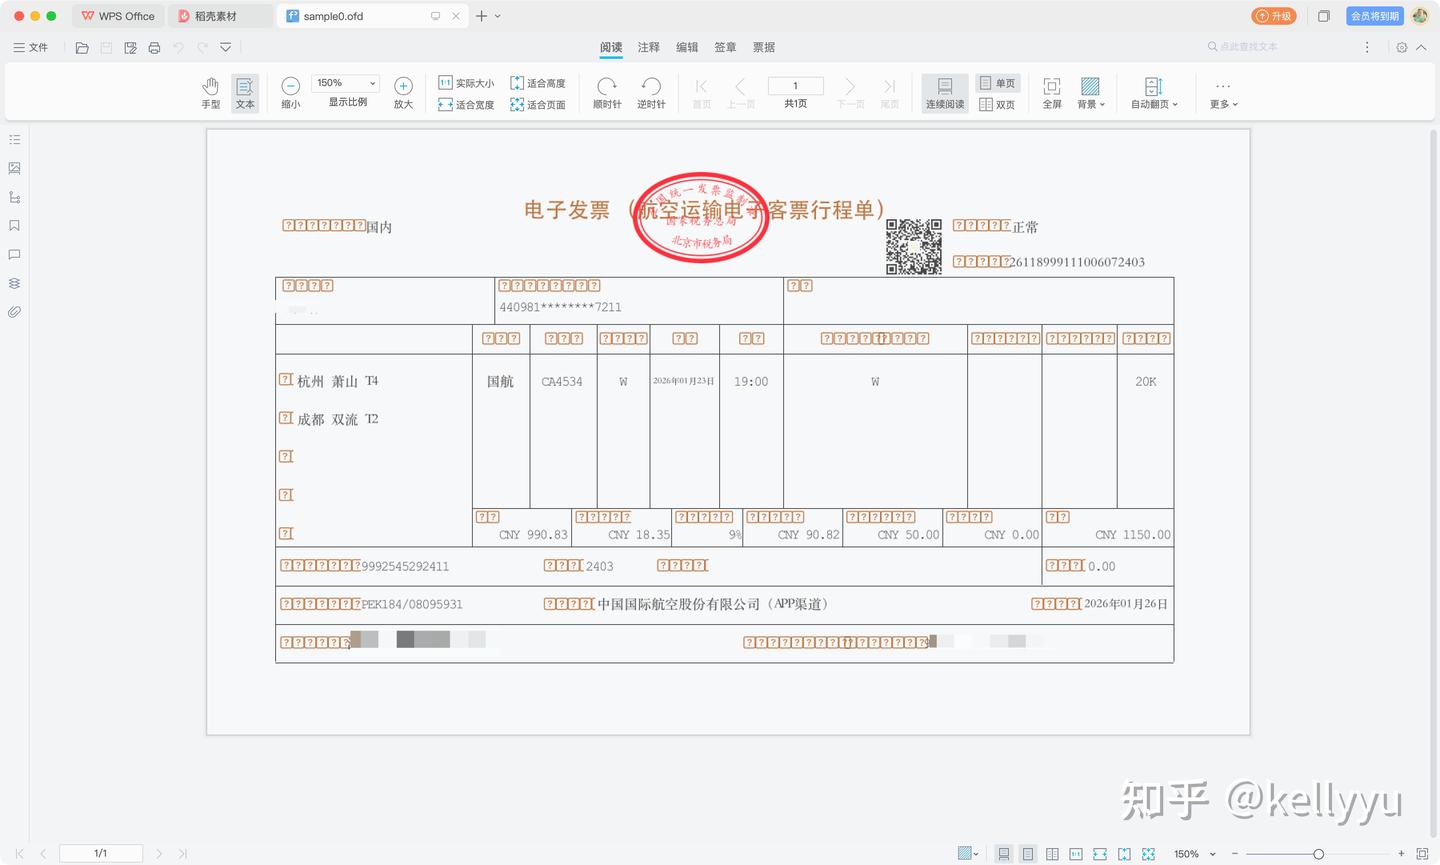Open the open-file folder icon
The height and width of the screenshot is (865, 1440).
coord(82,47)
